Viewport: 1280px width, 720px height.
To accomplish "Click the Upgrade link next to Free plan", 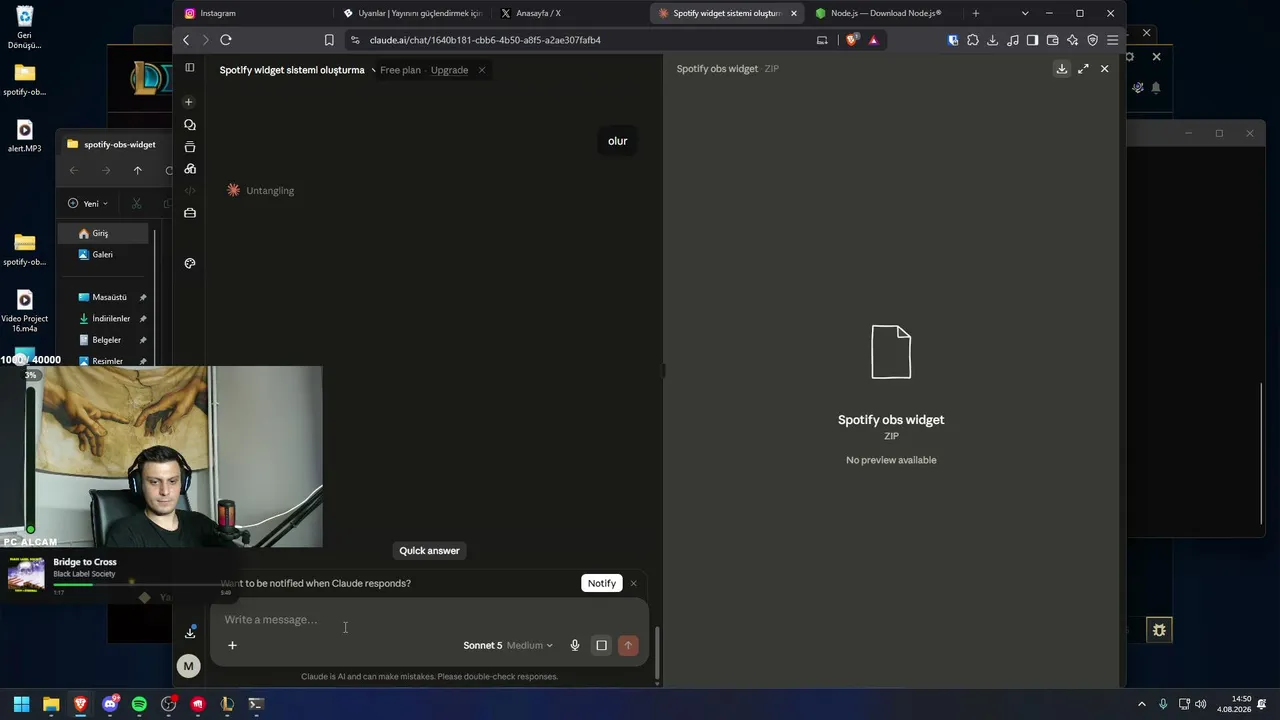I will pos(449,70).
